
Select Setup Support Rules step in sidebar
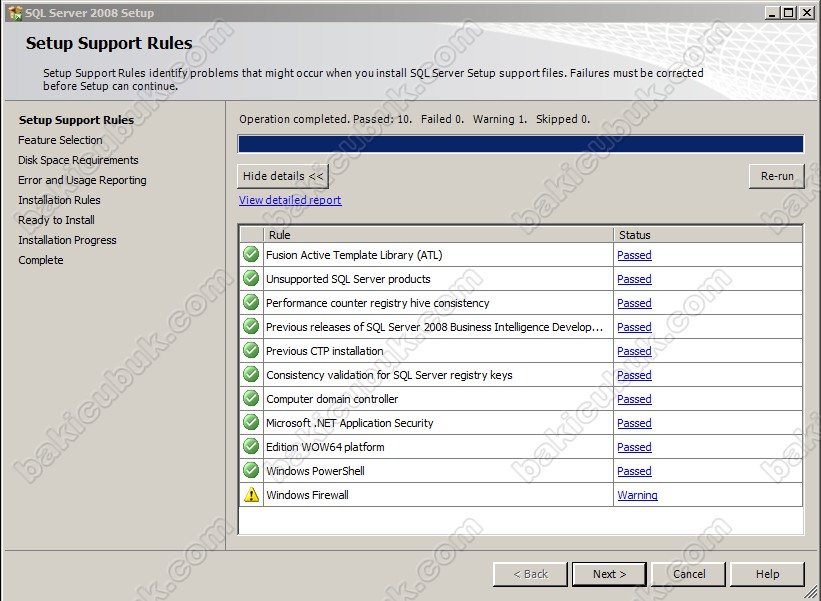76,120
